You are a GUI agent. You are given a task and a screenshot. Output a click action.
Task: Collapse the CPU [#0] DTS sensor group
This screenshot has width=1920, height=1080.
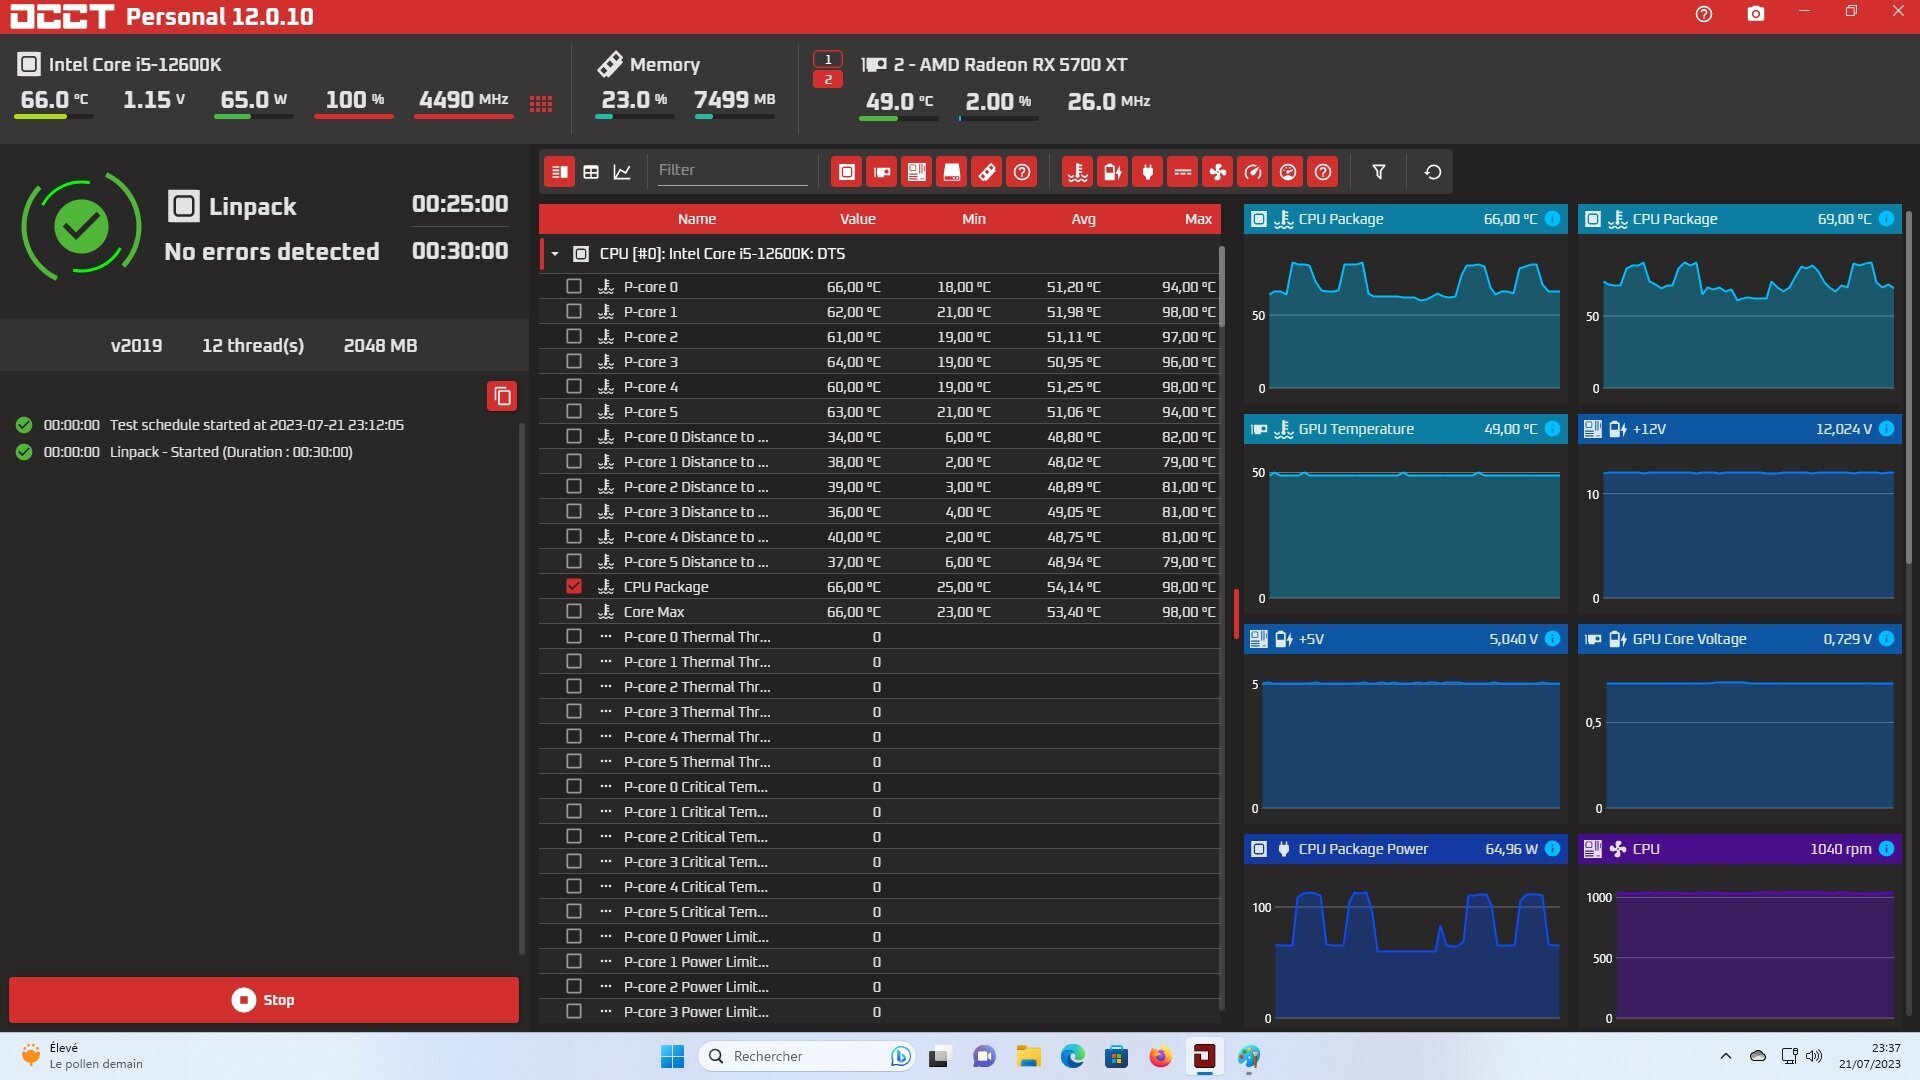click(555, 254)
